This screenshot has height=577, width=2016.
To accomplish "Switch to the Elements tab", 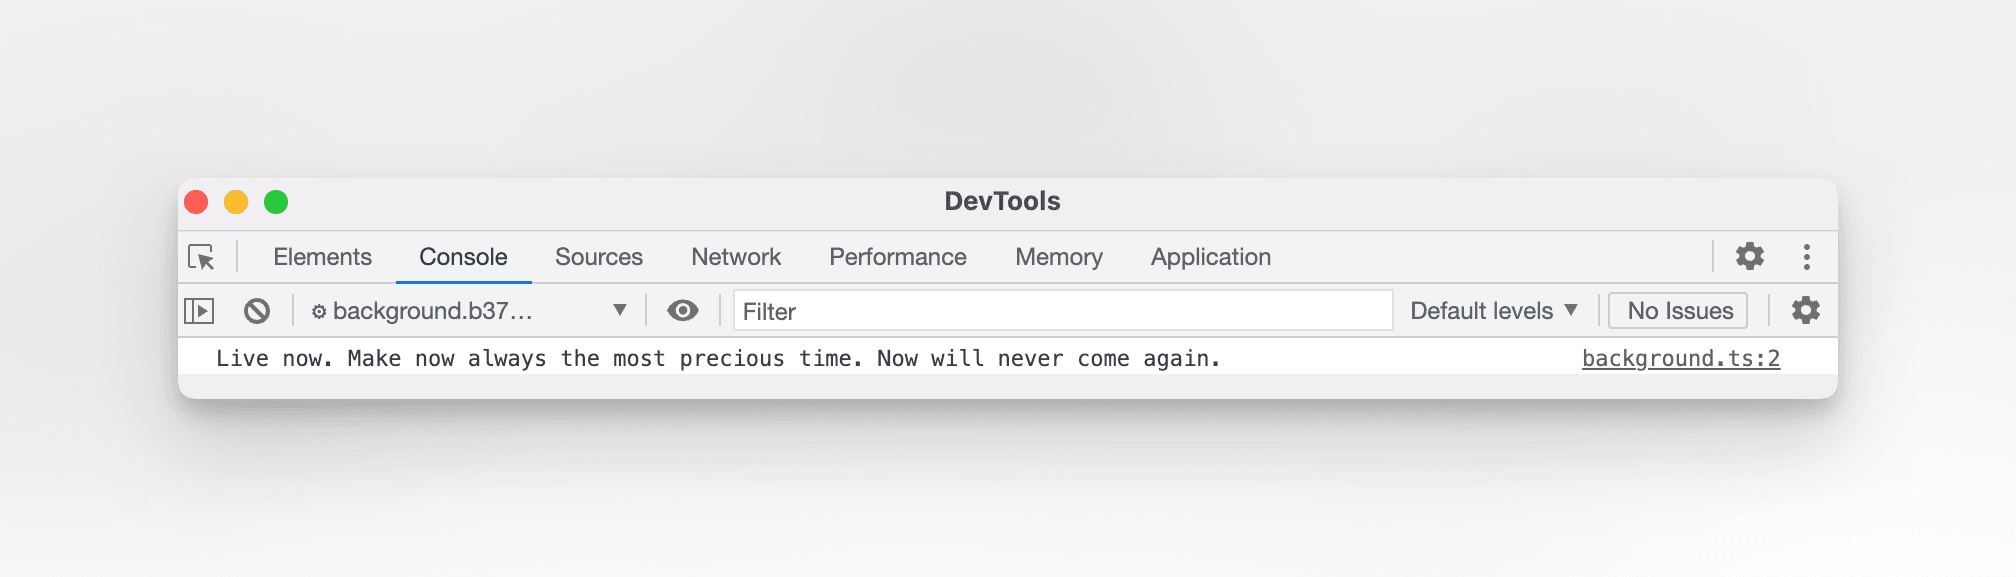I will 322,257.
